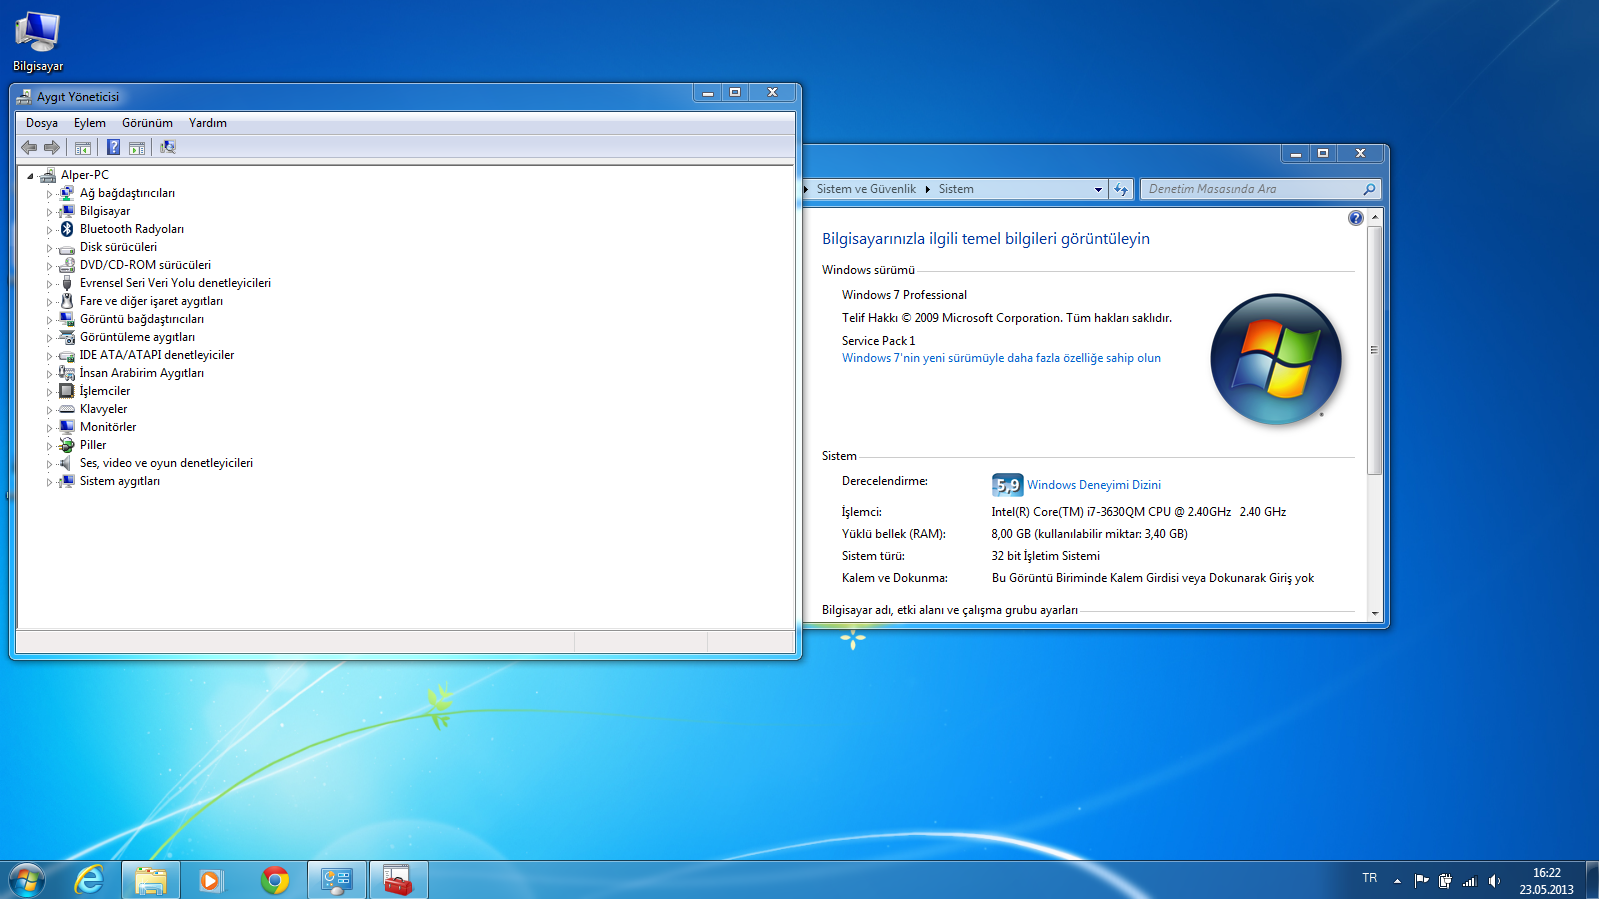The height and width of the screenshot is (899, 1599).
Task: Click the 5,9 experience index score badge
Action: [1007, 485]
